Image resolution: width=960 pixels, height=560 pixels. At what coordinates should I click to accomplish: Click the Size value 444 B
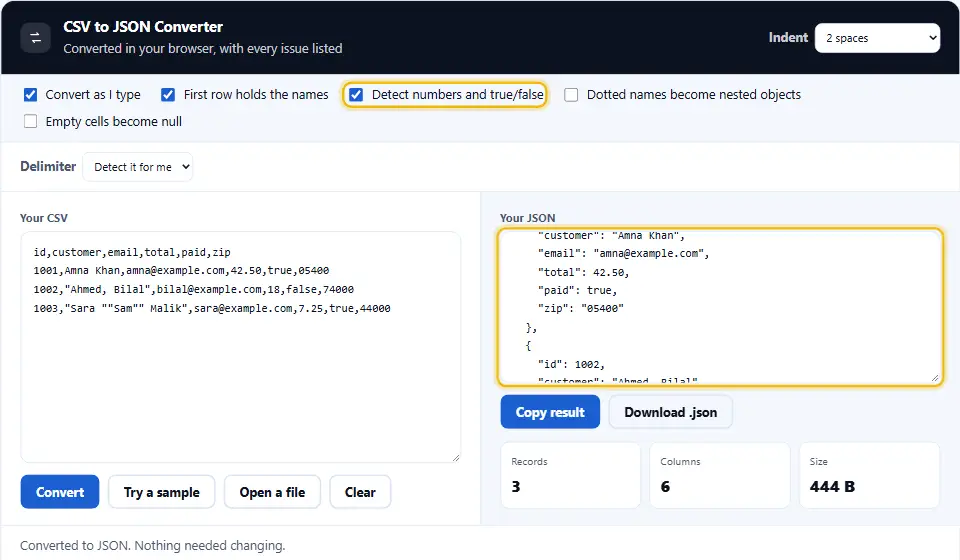pos(832,487)
